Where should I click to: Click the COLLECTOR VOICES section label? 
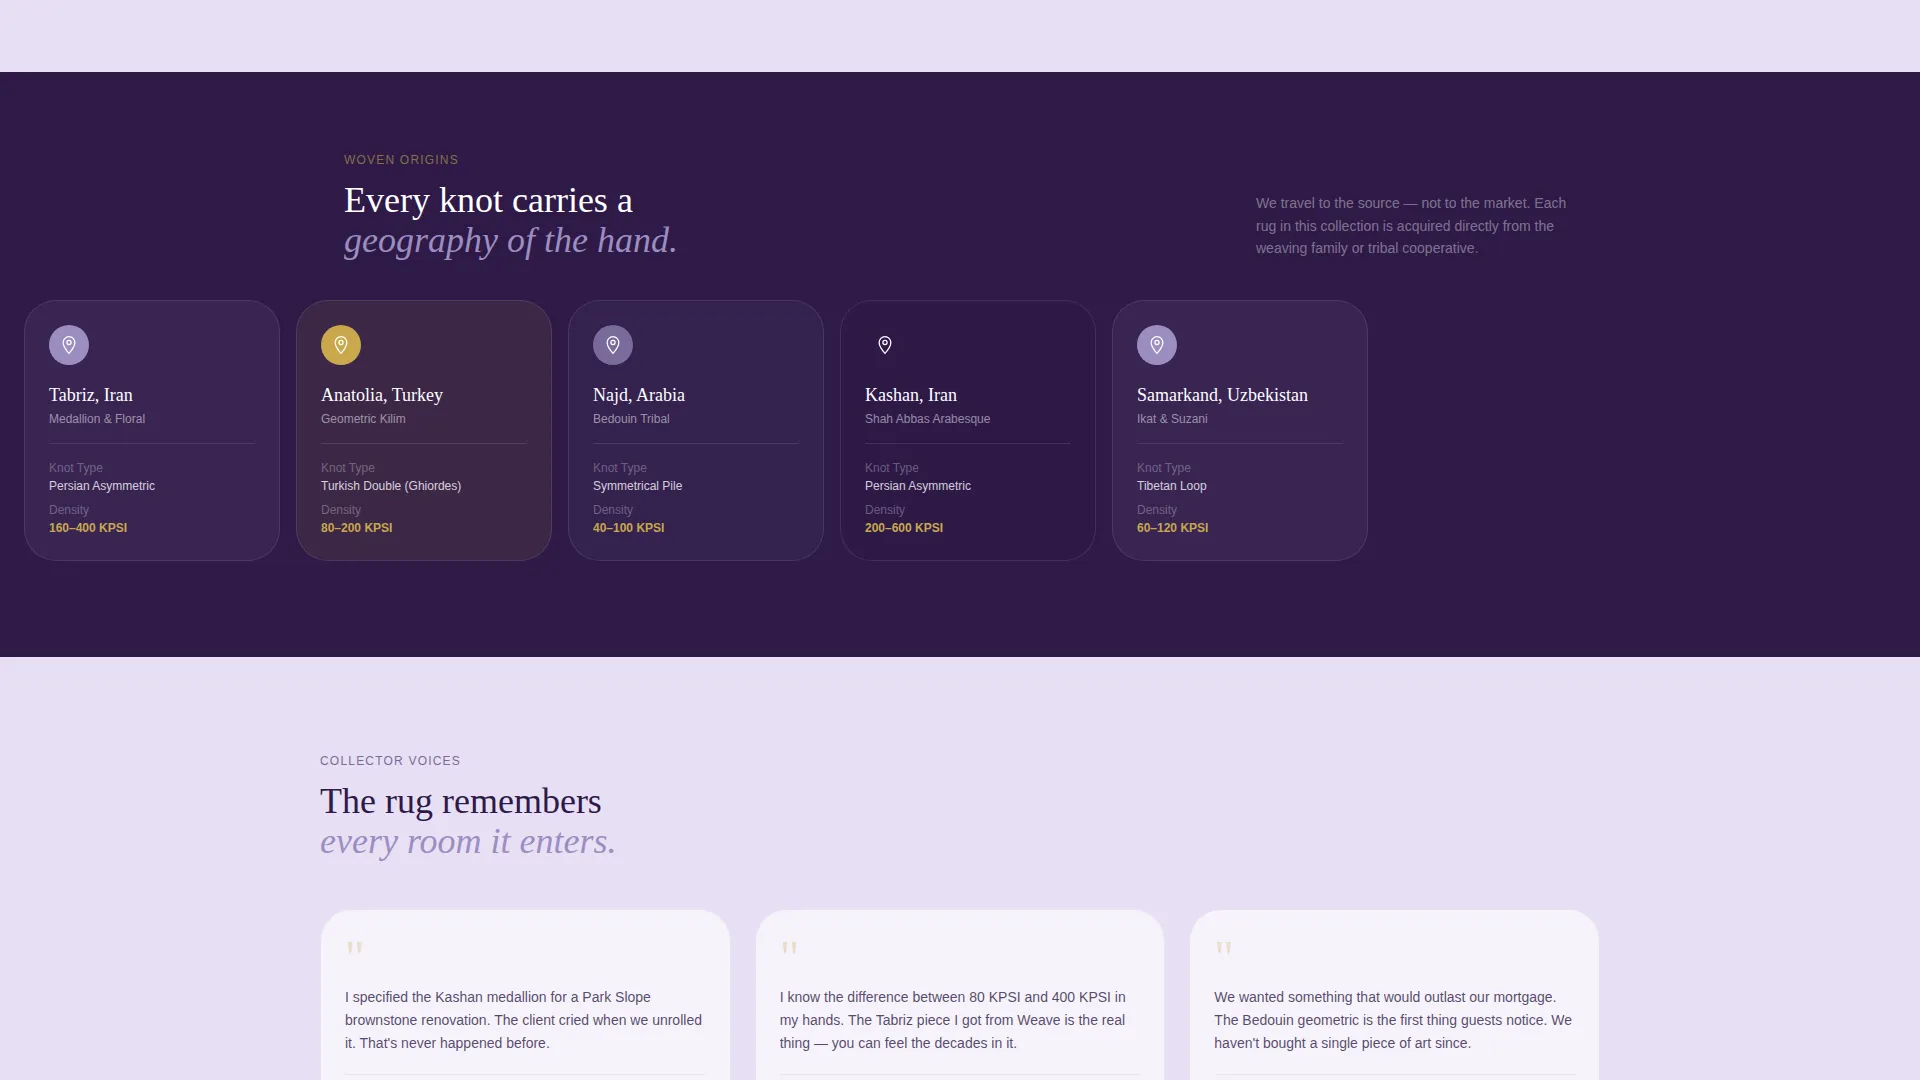[390, 761]
